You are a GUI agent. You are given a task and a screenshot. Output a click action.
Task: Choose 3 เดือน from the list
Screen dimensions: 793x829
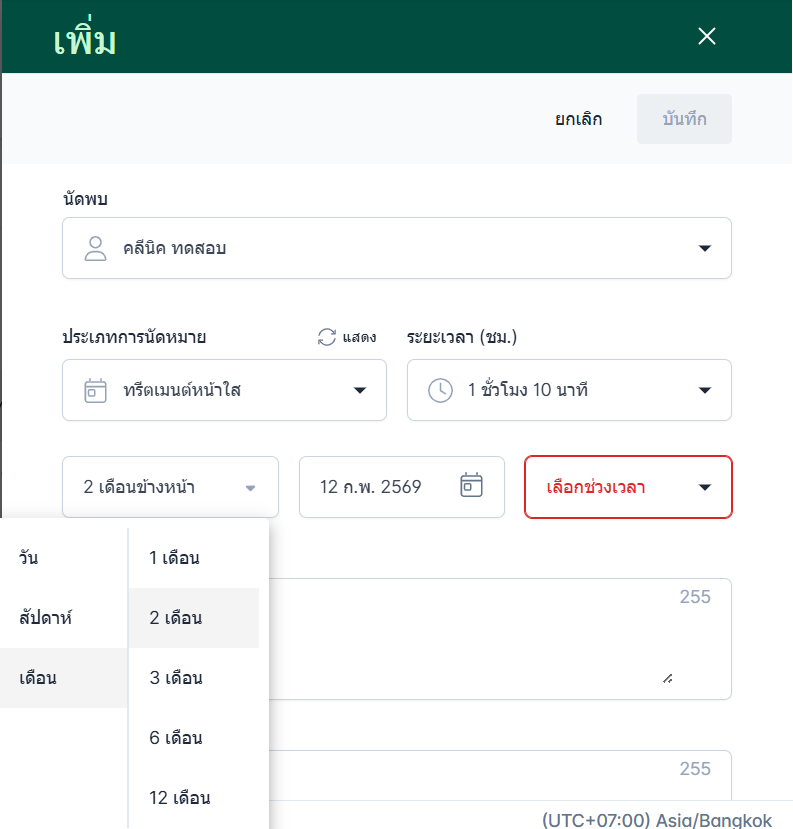coord(176,678)
